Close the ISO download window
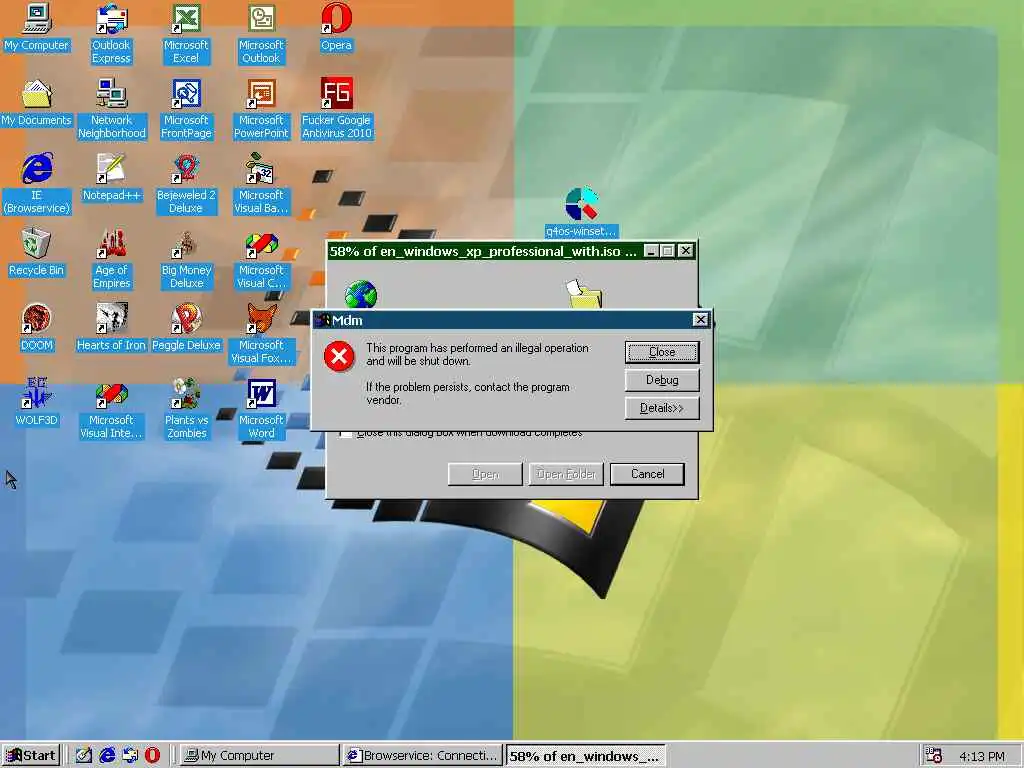Viewport: 1024px width, 768px height. pyautogui.click(x=685, y=251)
